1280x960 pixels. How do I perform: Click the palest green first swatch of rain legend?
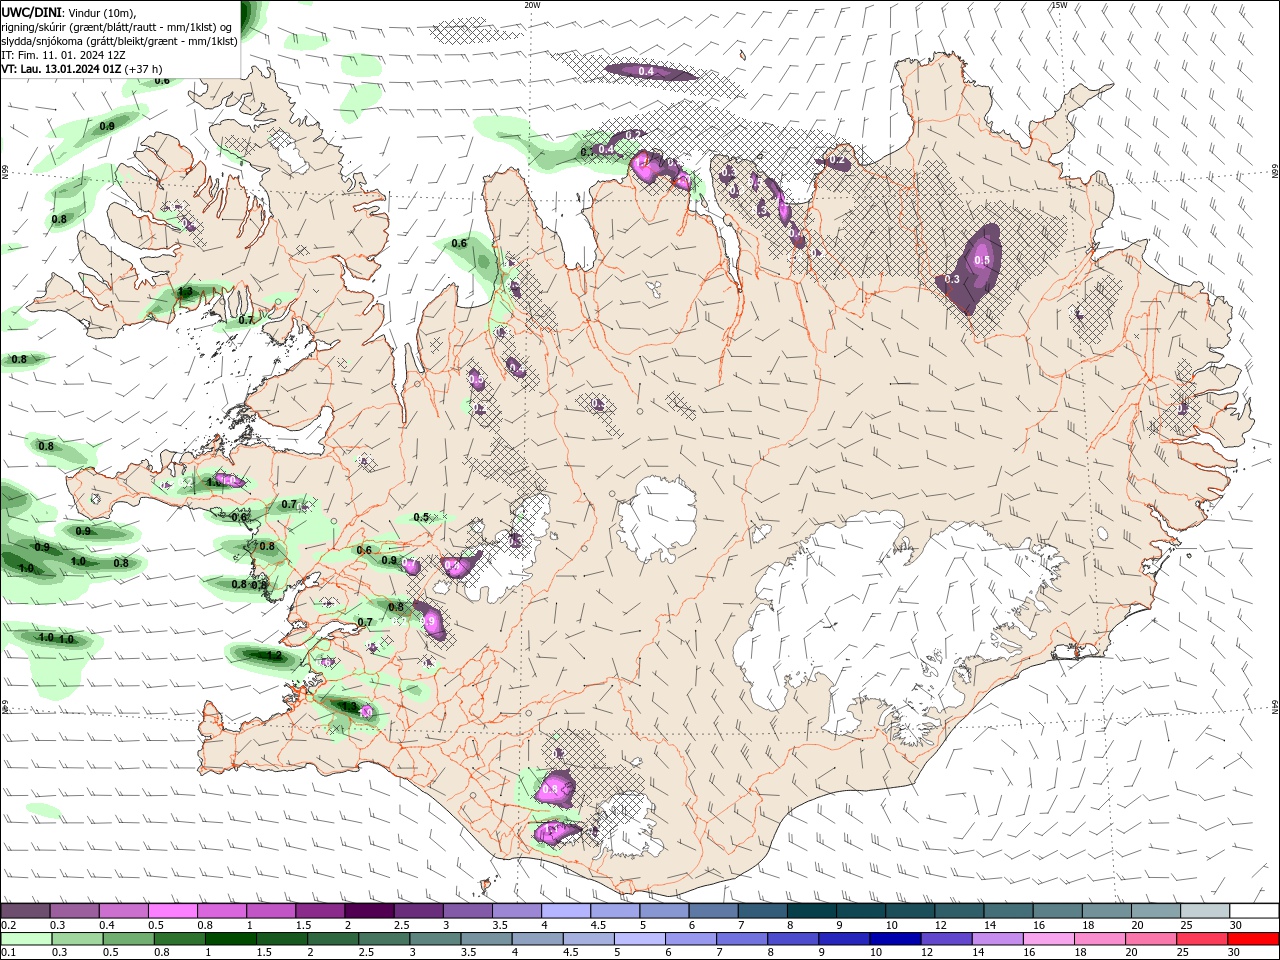[27, 940]
